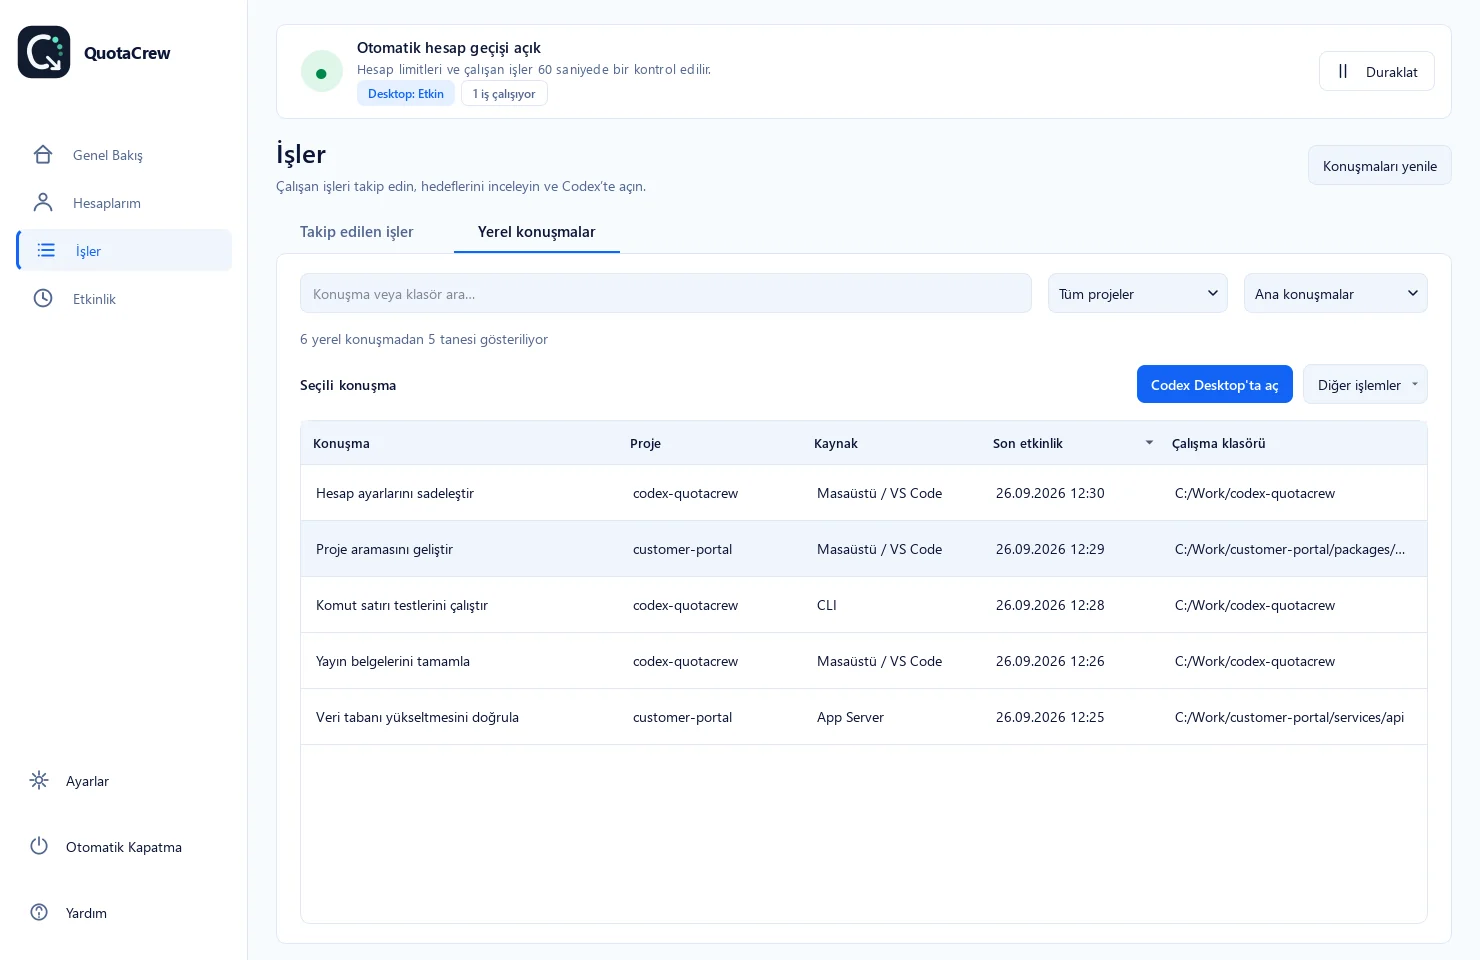Open Hesaplarım person icon
1480x960 pixels.
point(43,203)
